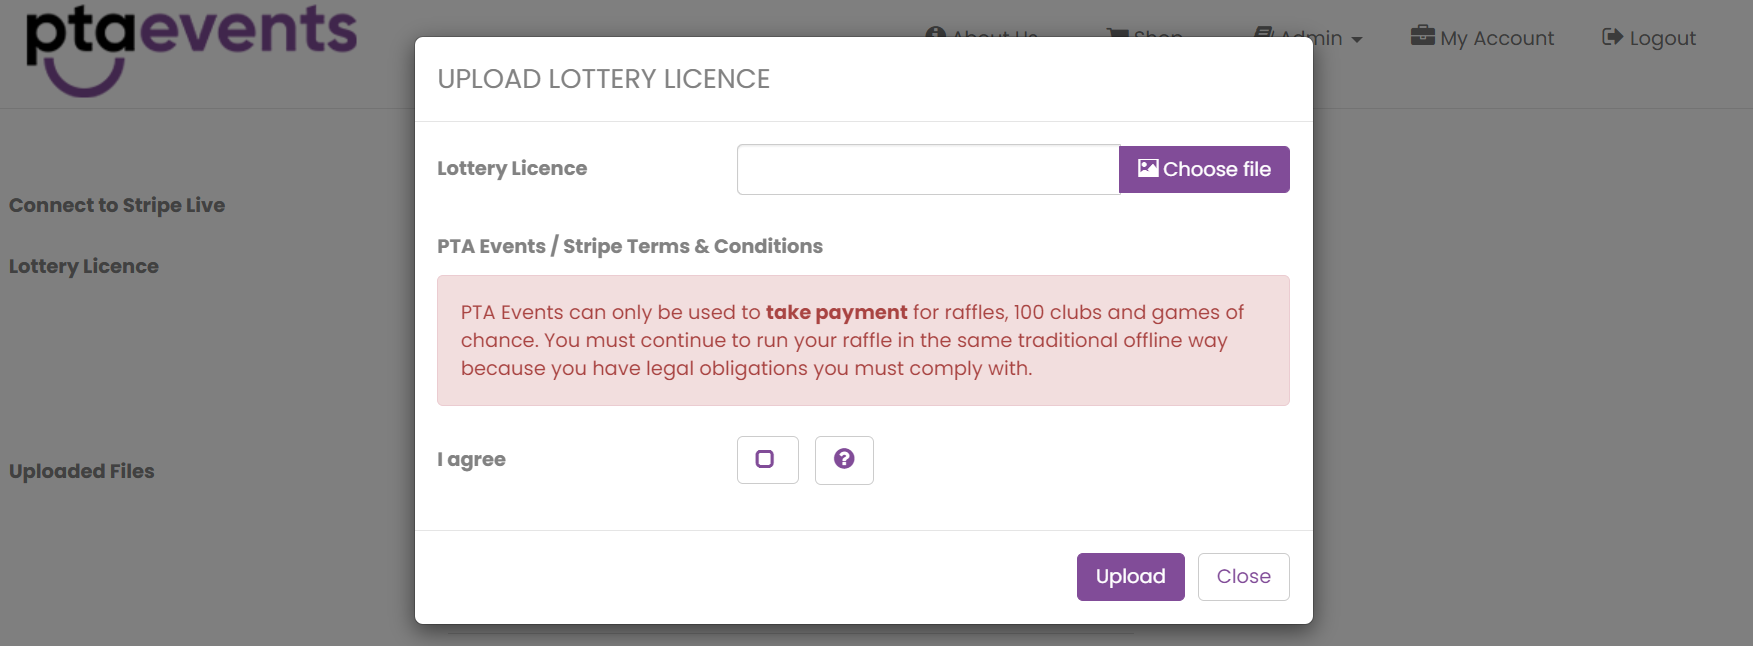The width and height of the screenshot is (1753, 646).
Task: Select the image icon on Choose file button
Action: [1148, 168]
